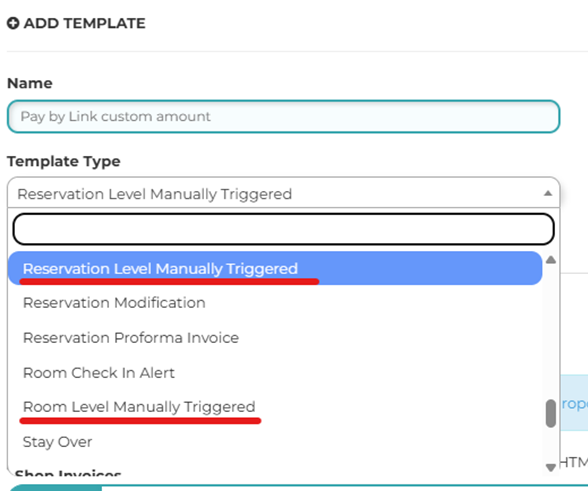The width and height of the screenshot is (588, 491).
Task: Click the Shop Invoices group header
Action: [68, 473]
